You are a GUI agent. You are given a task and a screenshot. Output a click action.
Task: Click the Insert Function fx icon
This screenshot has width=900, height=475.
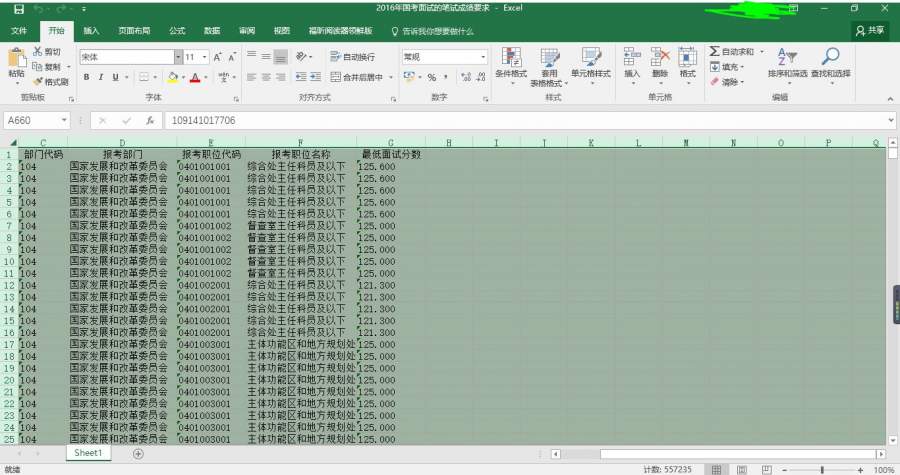click(x=150, y=120)
